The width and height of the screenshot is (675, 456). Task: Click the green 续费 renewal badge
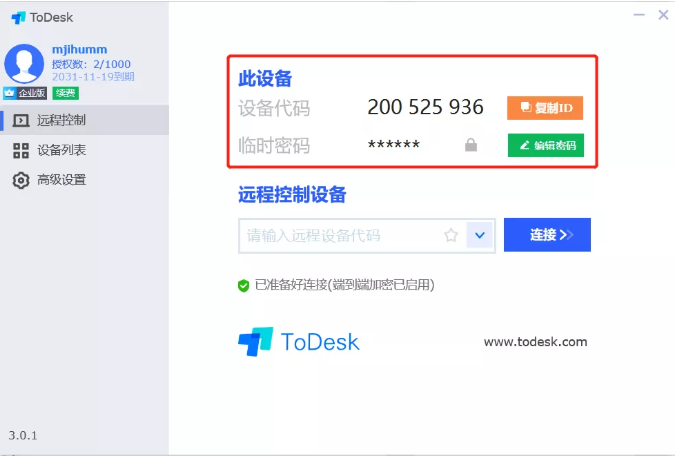coord(65,93)
